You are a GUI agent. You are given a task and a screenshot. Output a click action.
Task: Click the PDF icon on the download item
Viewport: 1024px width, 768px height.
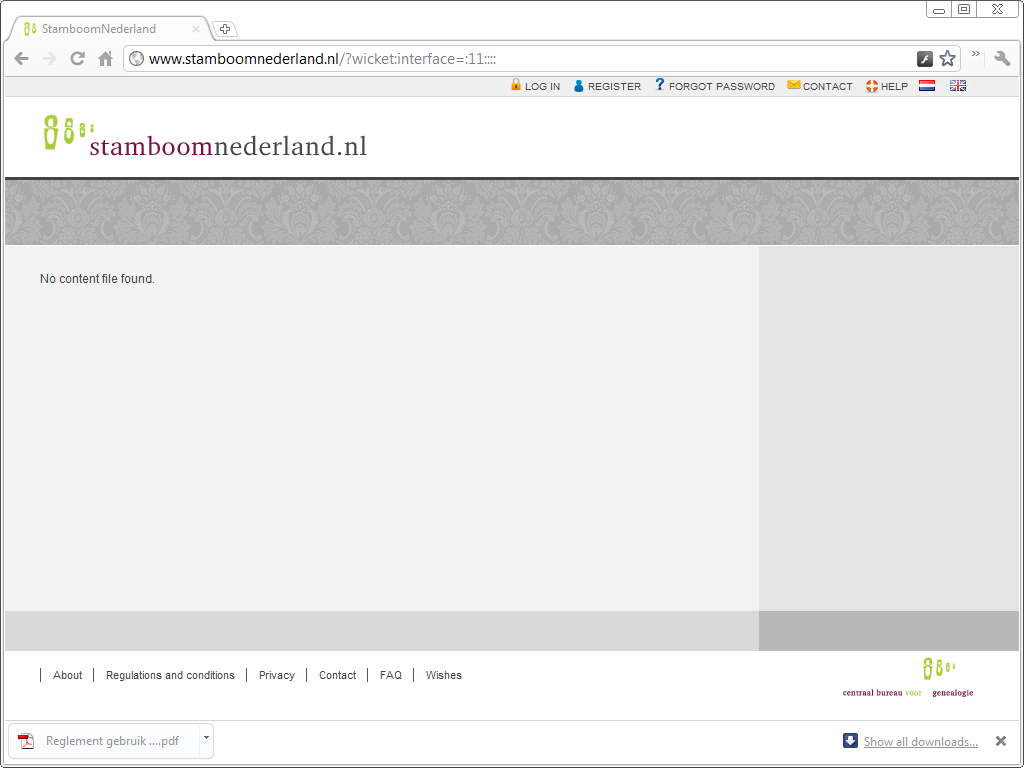coord(26,741)
